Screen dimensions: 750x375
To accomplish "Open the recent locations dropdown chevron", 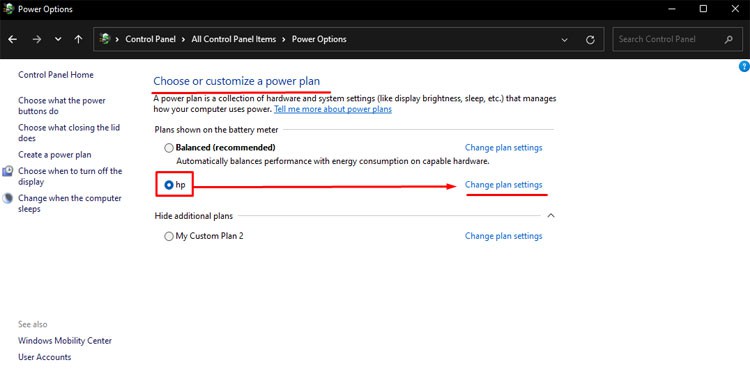I will point(58,40).
